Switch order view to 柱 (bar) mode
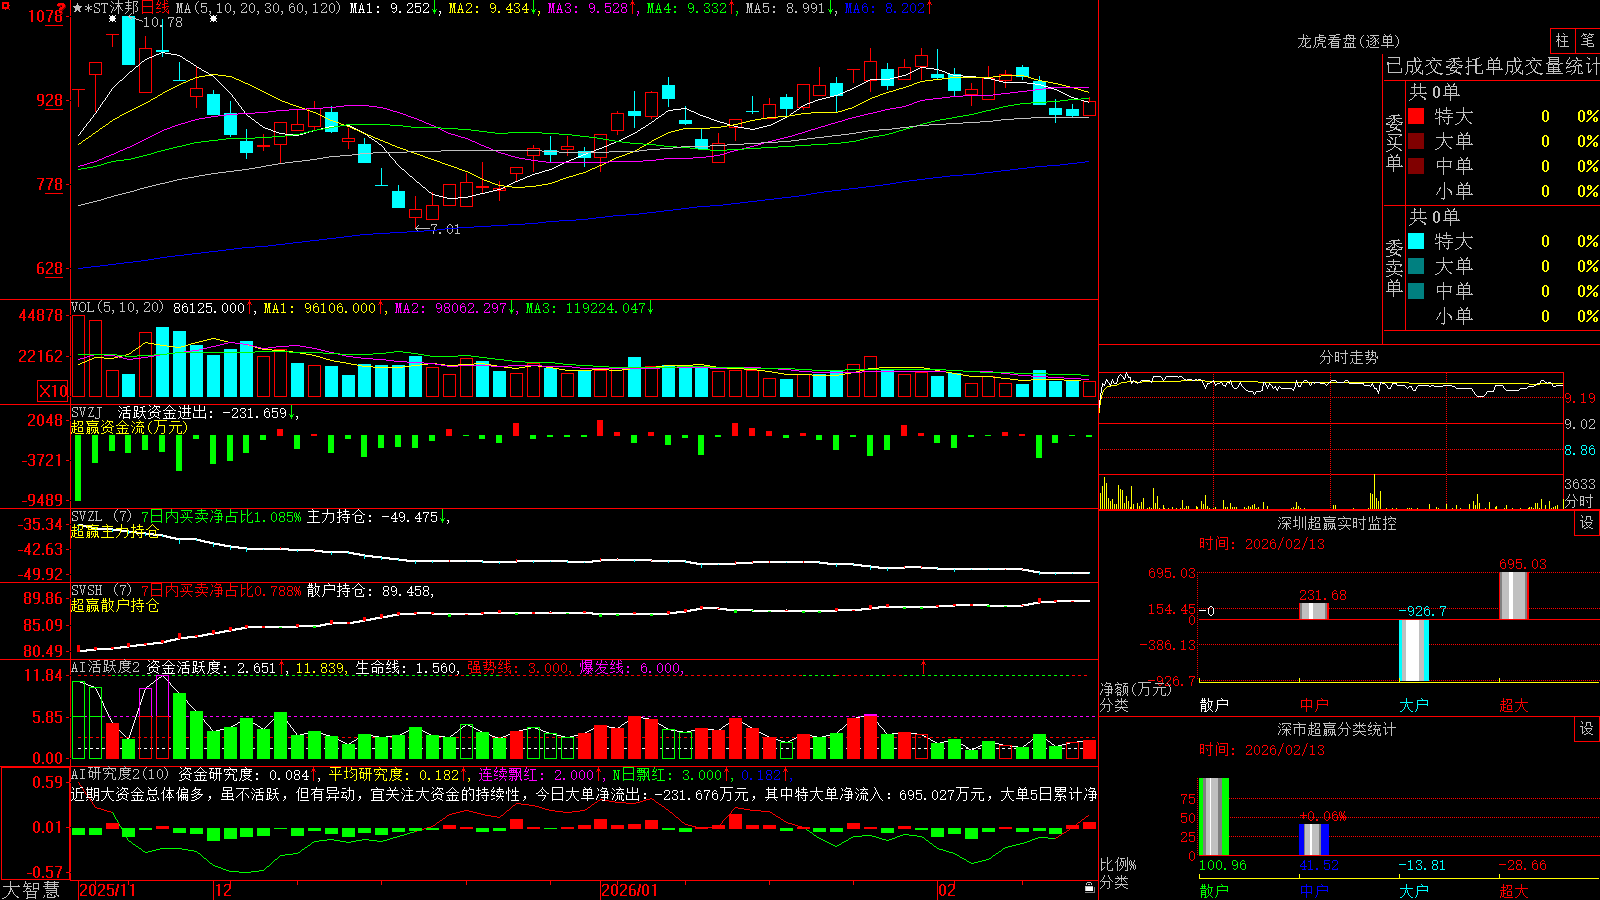This screenshot has height=900, width=1600. point(1562,41)
